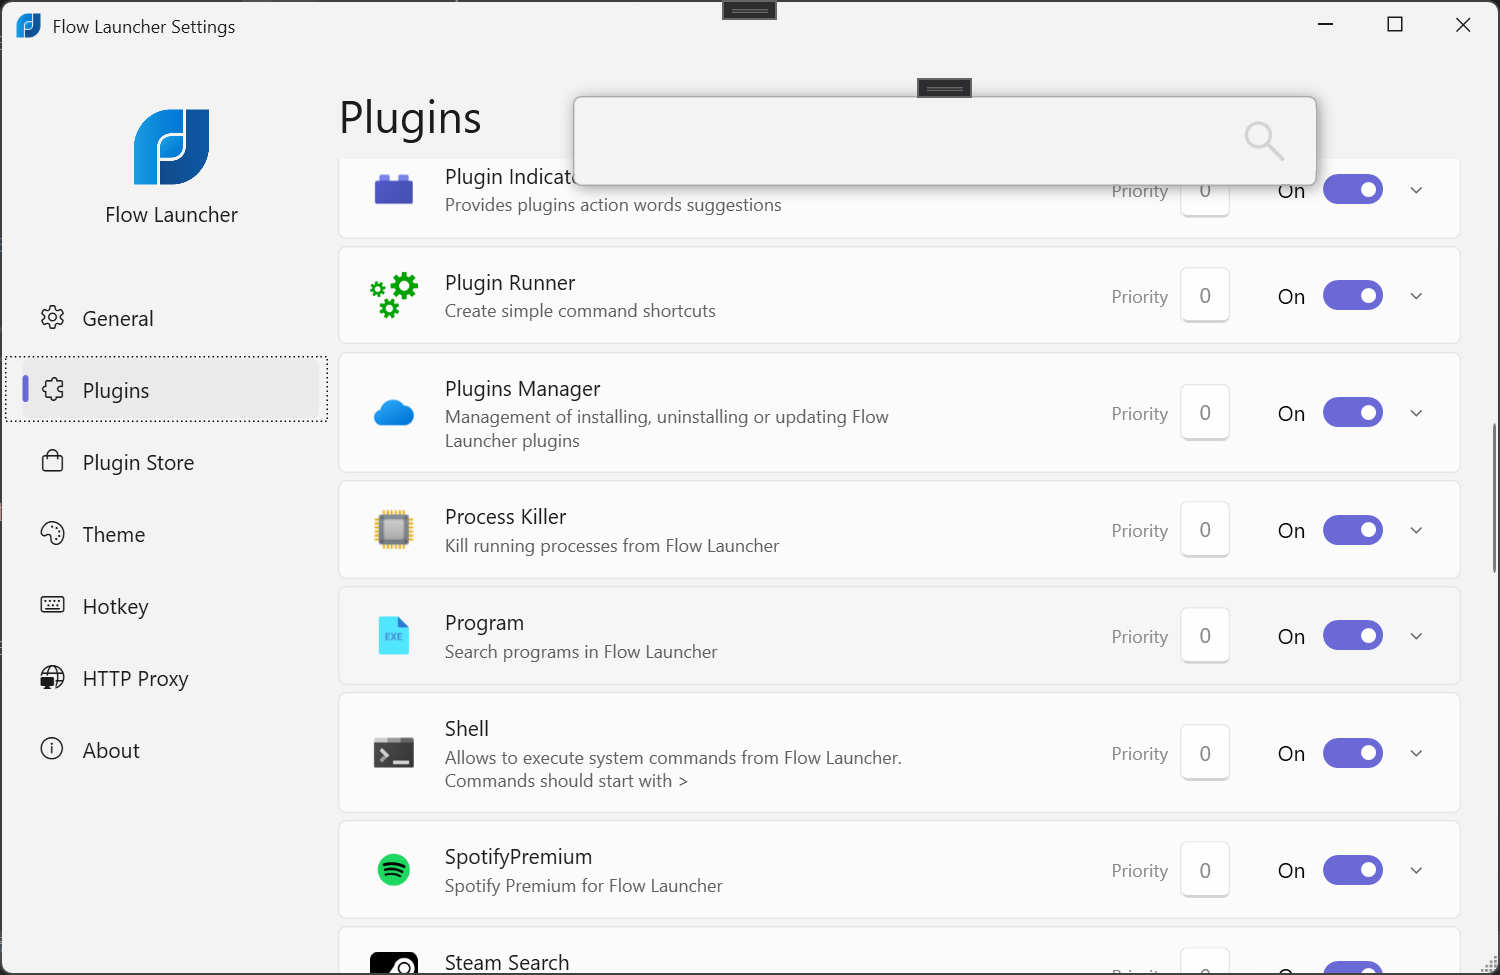
Task: Open the Hotkey settings page
Action: (166, 606)
